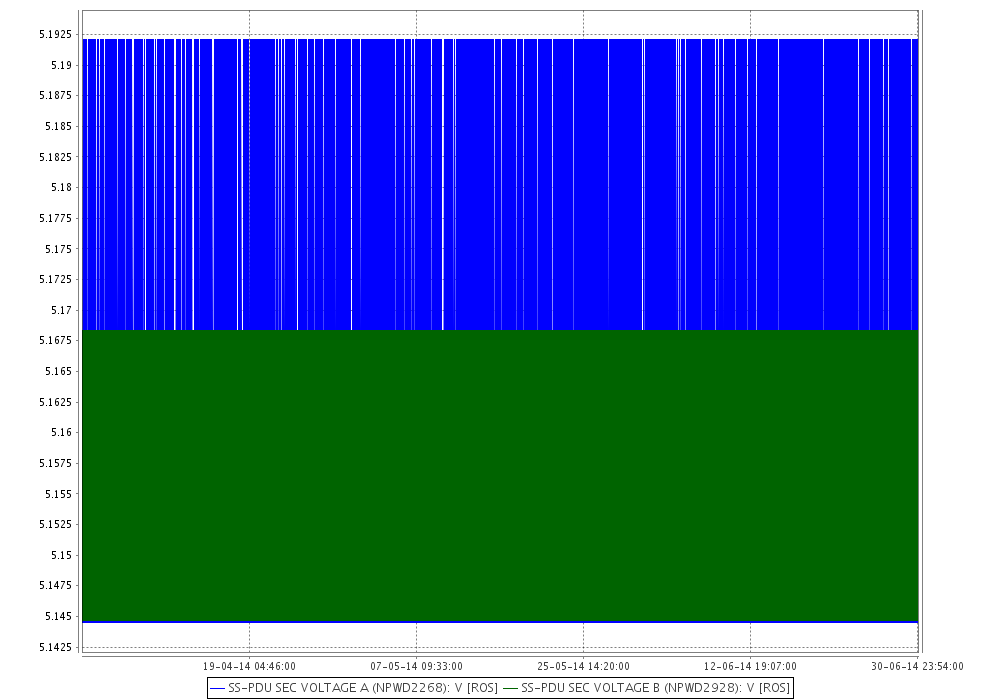The width and height of the screenshot is (1000, 700).
Task: Click y-axis value 5.145
Action: (59, 616)
